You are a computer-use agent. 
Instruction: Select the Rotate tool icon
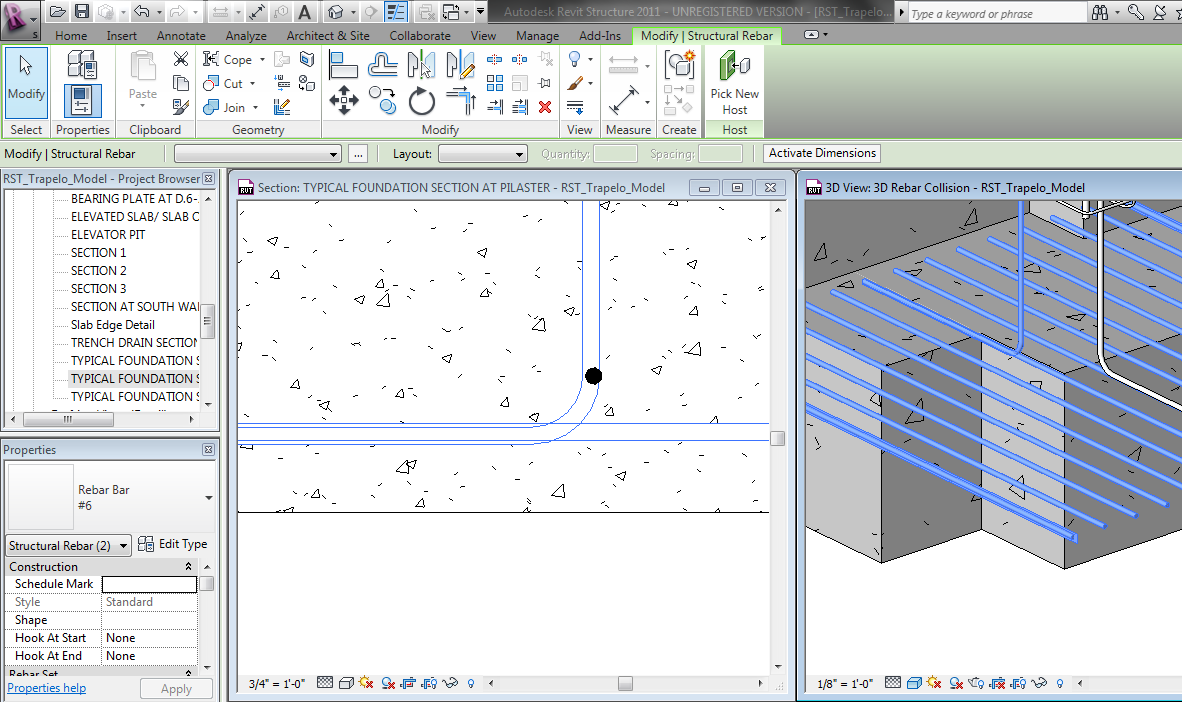[x=421, y=100]
